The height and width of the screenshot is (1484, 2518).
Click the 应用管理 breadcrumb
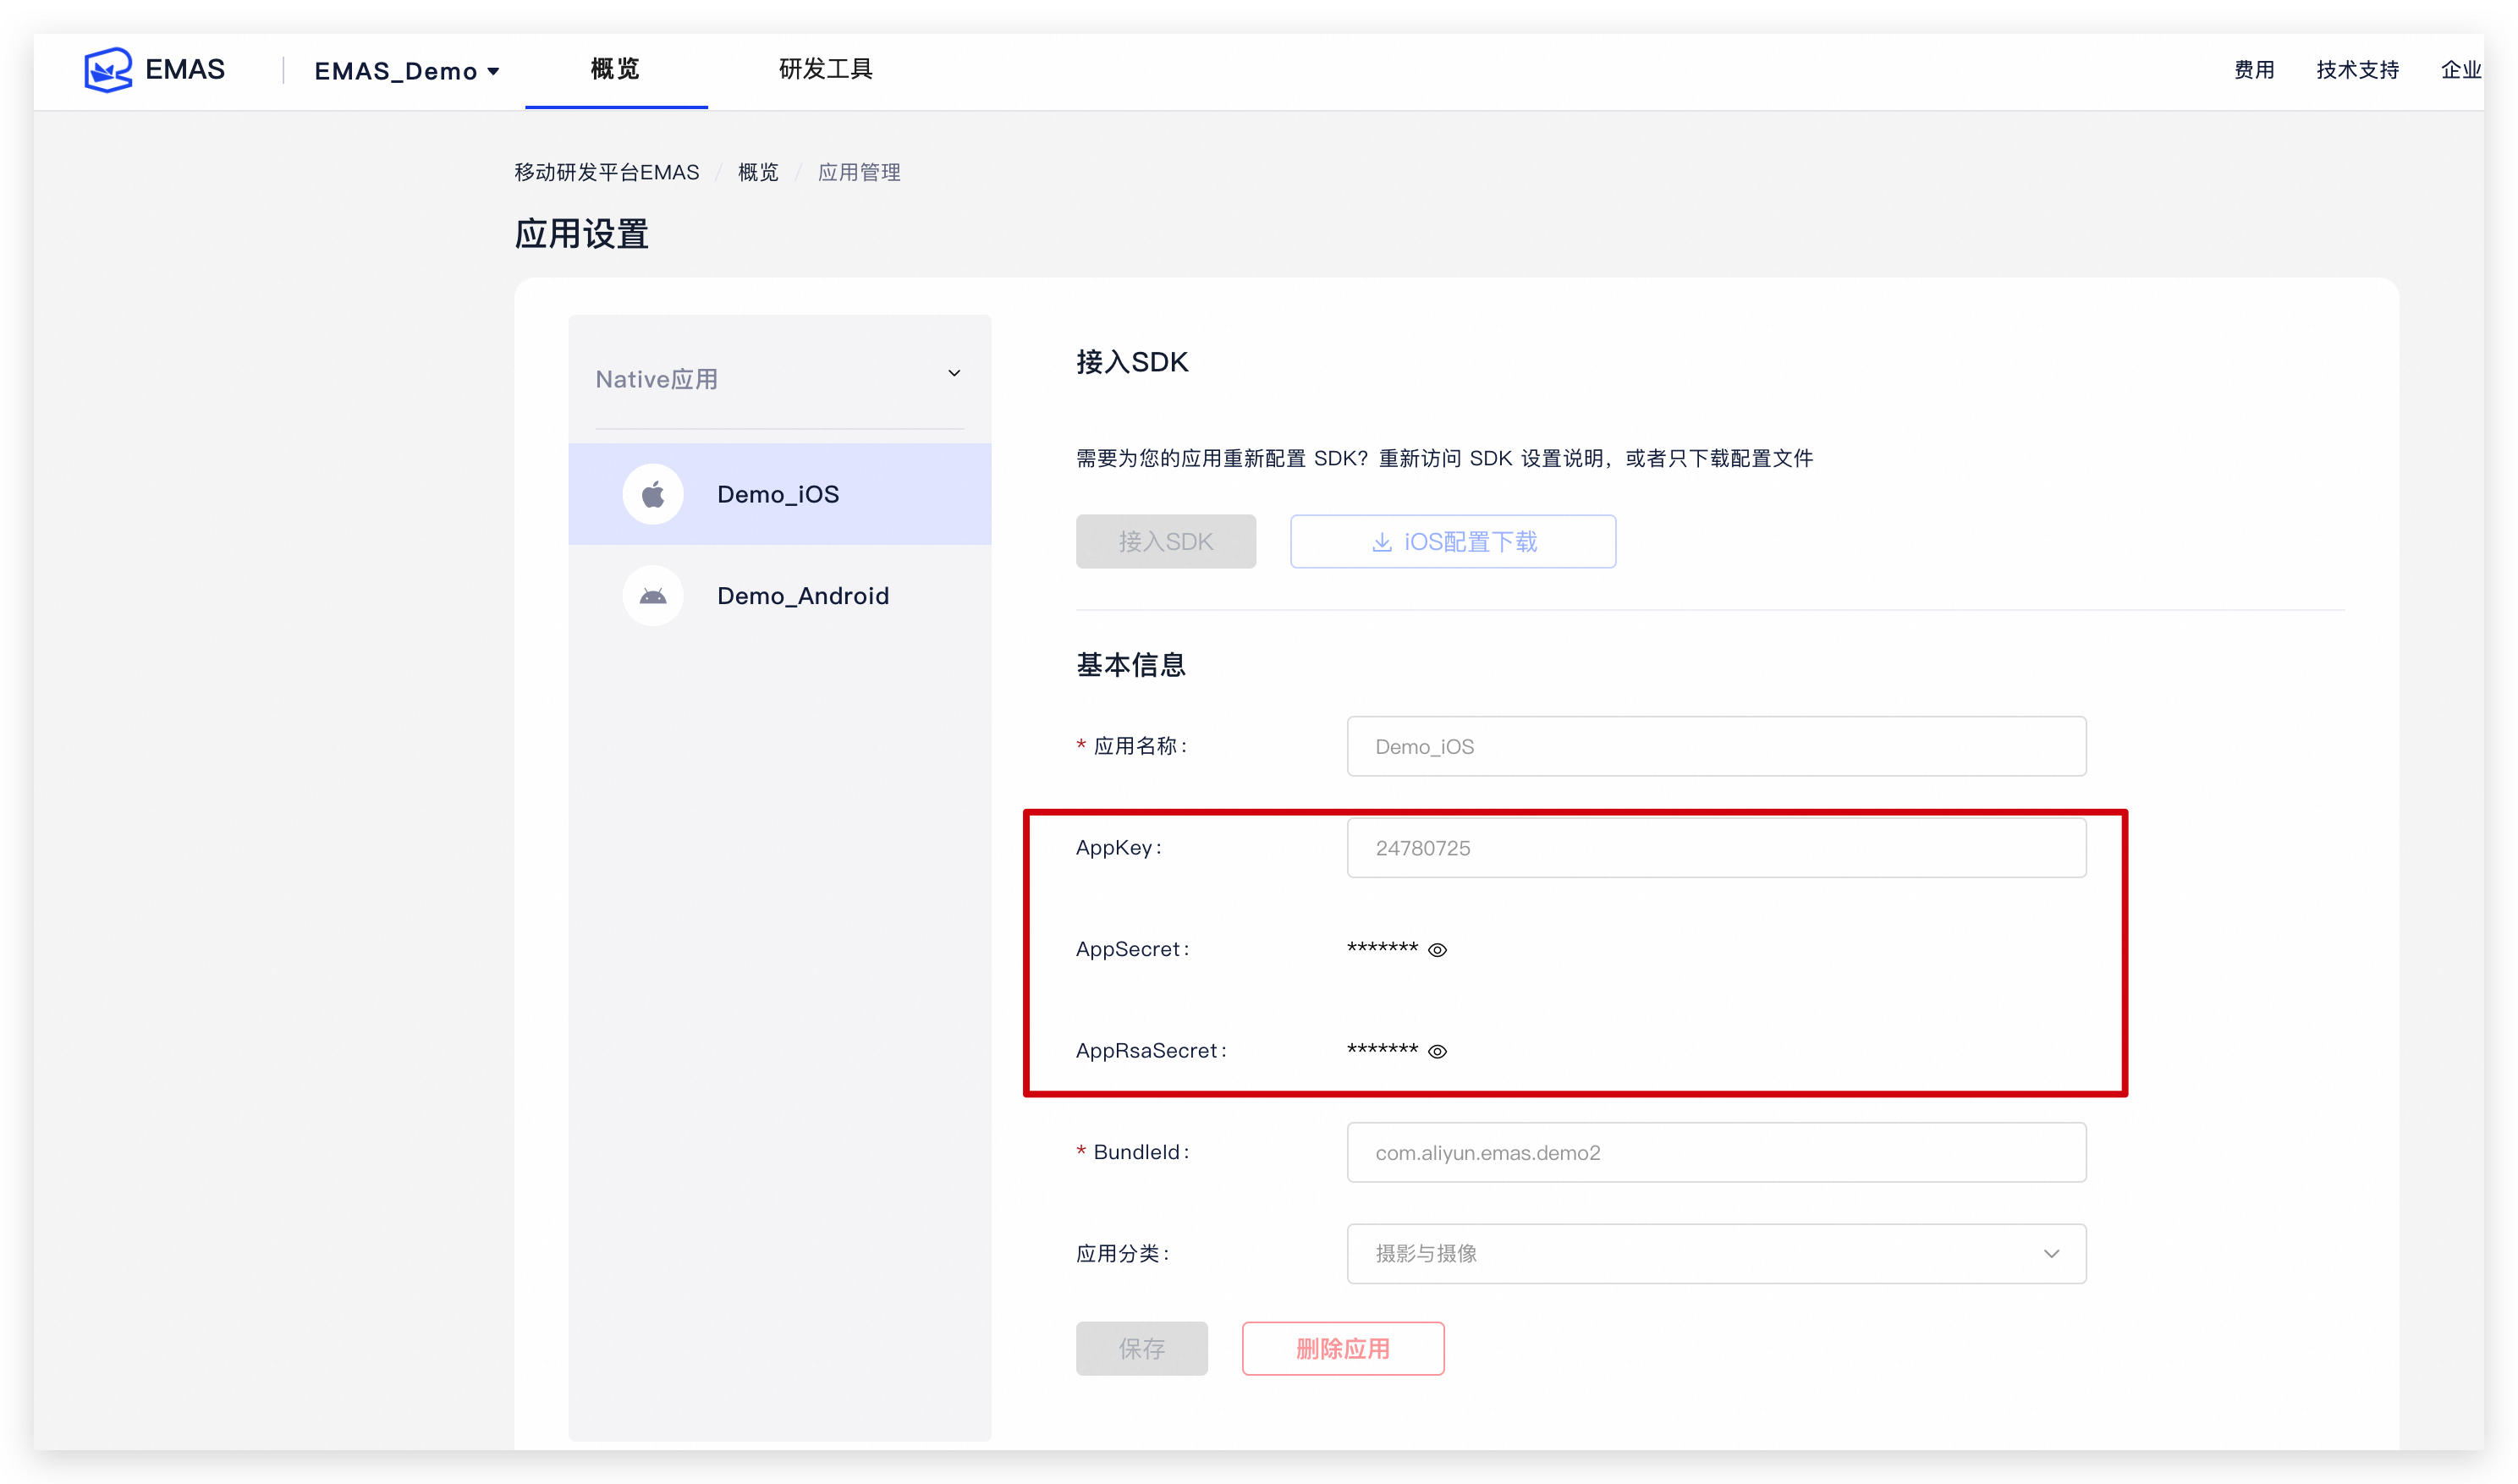[x=859, y=172]
